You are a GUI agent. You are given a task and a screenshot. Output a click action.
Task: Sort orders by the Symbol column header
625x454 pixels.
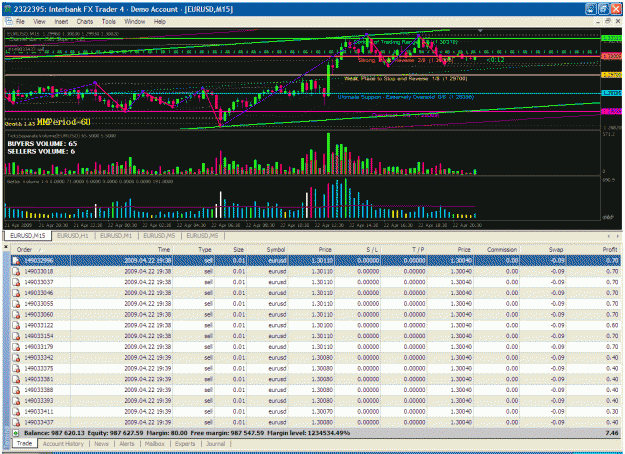(x=268, y=250)
